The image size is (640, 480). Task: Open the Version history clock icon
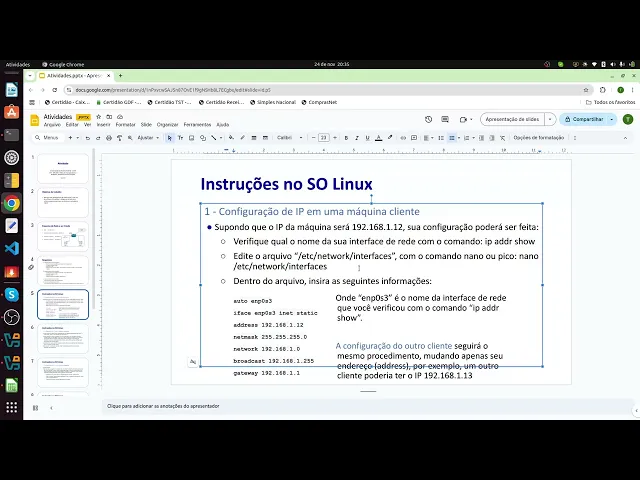[428, 119]
